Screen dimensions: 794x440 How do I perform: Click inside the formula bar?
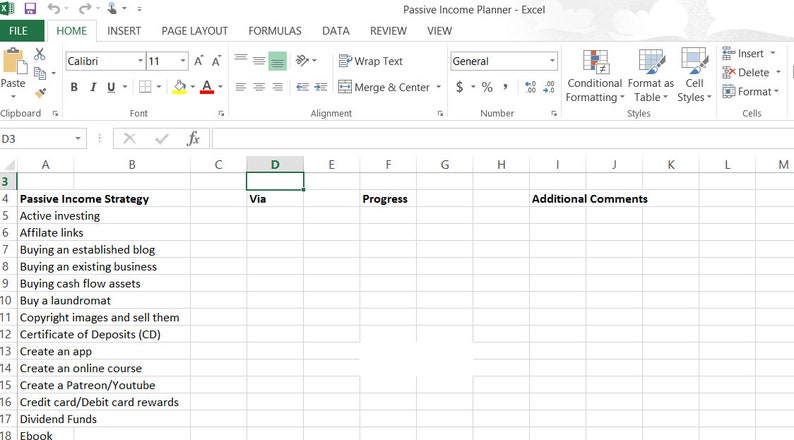502,139
